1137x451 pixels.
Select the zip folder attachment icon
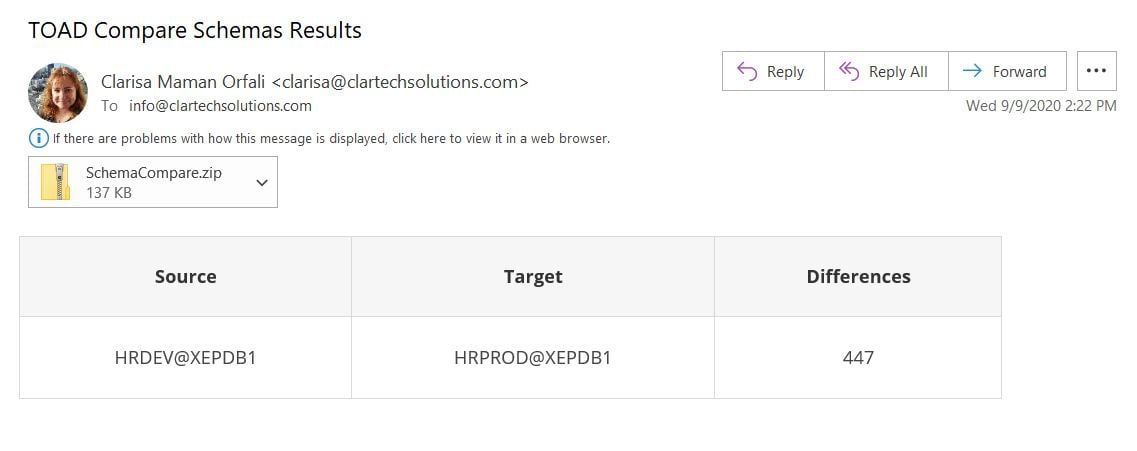click(56, 182)
